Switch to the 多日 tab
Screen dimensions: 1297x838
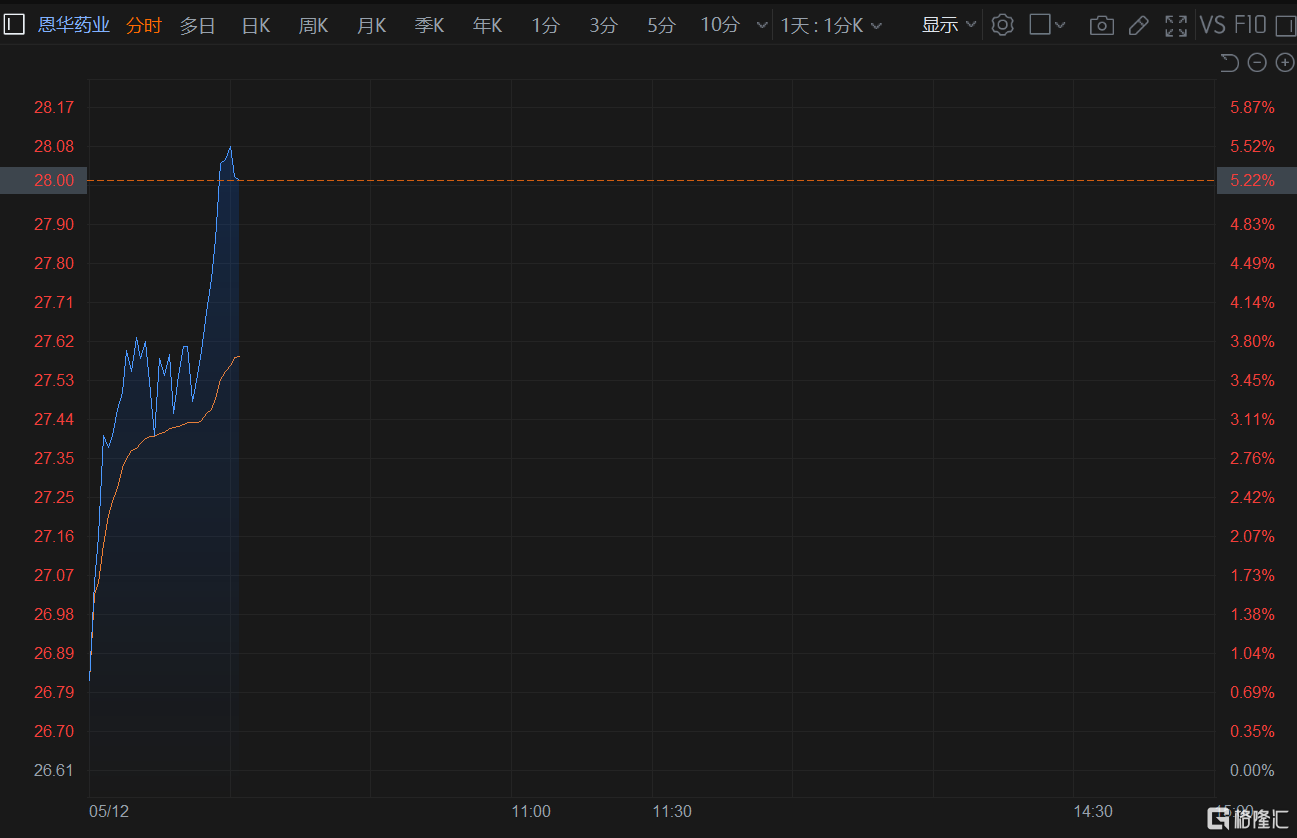click(x=198, y=25)
